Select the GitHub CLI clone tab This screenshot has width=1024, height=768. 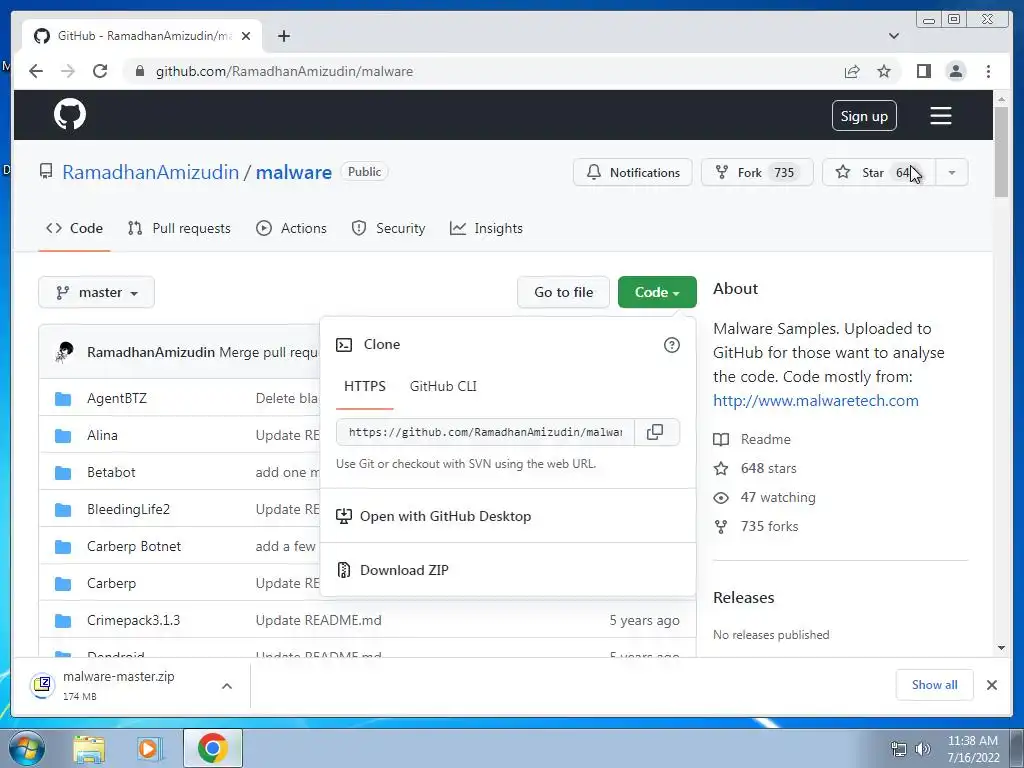pos(443,387)
